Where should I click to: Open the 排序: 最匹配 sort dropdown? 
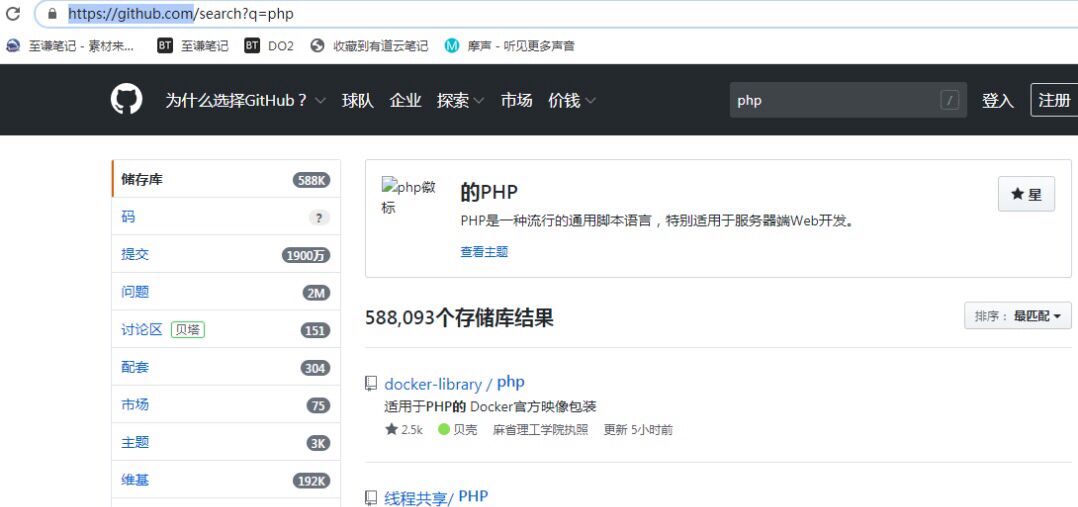click(x=1018, y=316)
